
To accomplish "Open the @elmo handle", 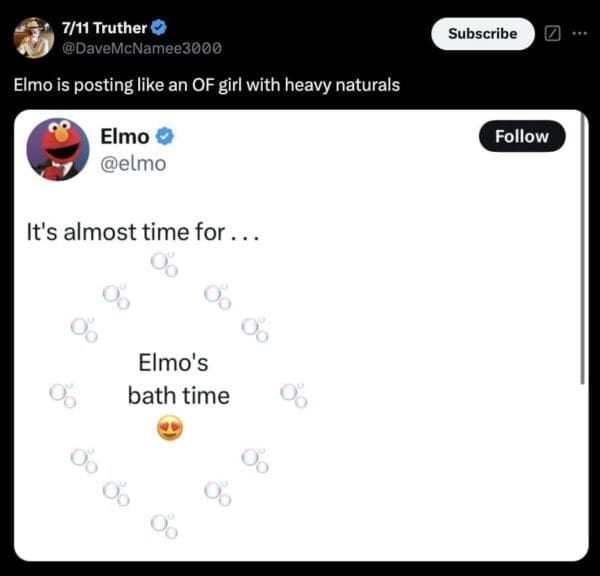I will click(x=133, y=162).
